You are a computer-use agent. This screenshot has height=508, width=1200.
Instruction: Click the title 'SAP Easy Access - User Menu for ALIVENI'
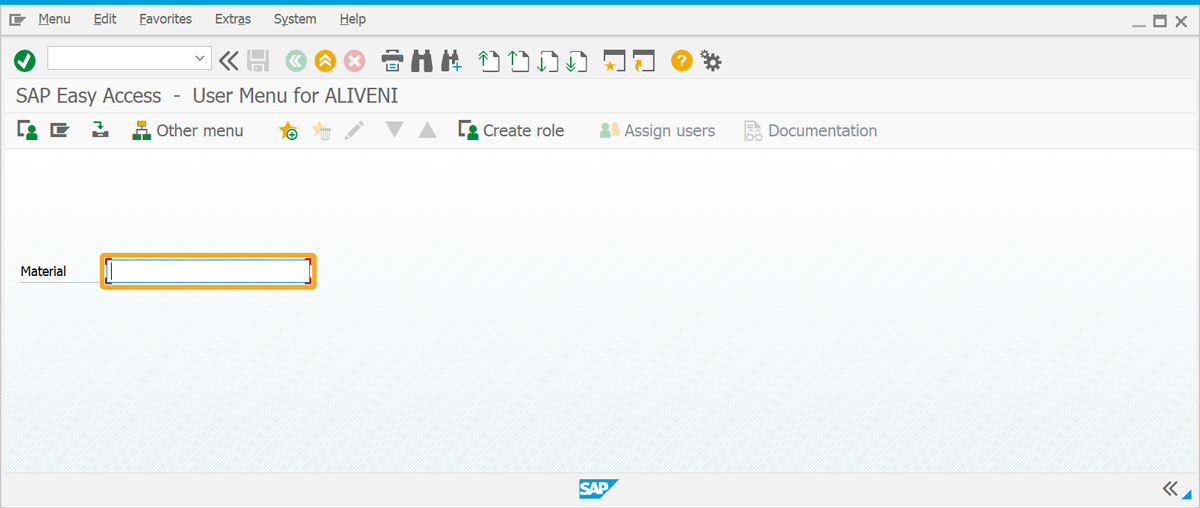[x=207, y=96]
